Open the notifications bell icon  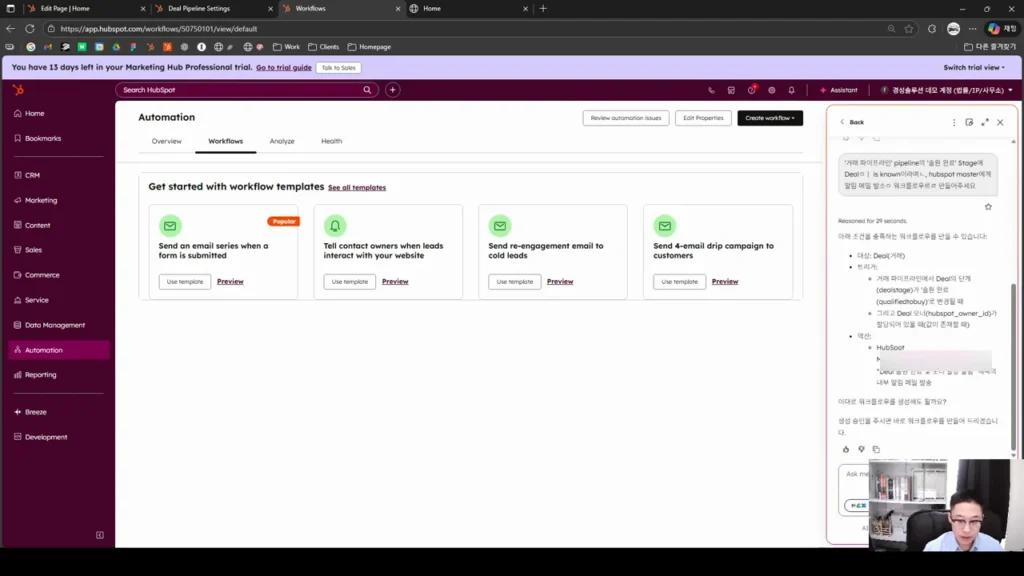(792, 90)
